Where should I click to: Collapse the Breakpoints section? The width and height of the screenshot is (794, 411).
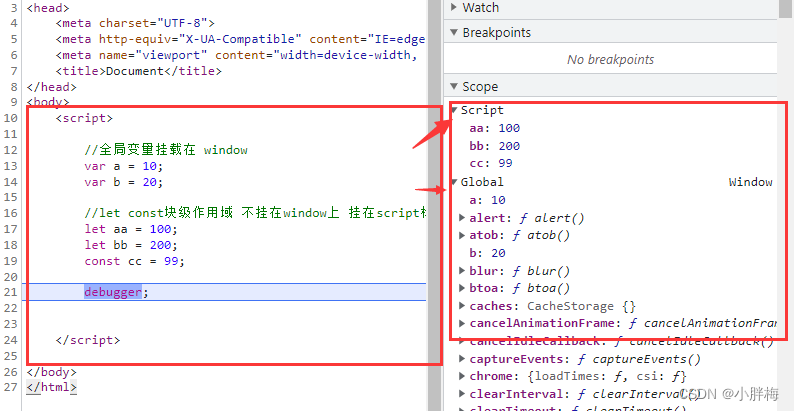point(453,32)
